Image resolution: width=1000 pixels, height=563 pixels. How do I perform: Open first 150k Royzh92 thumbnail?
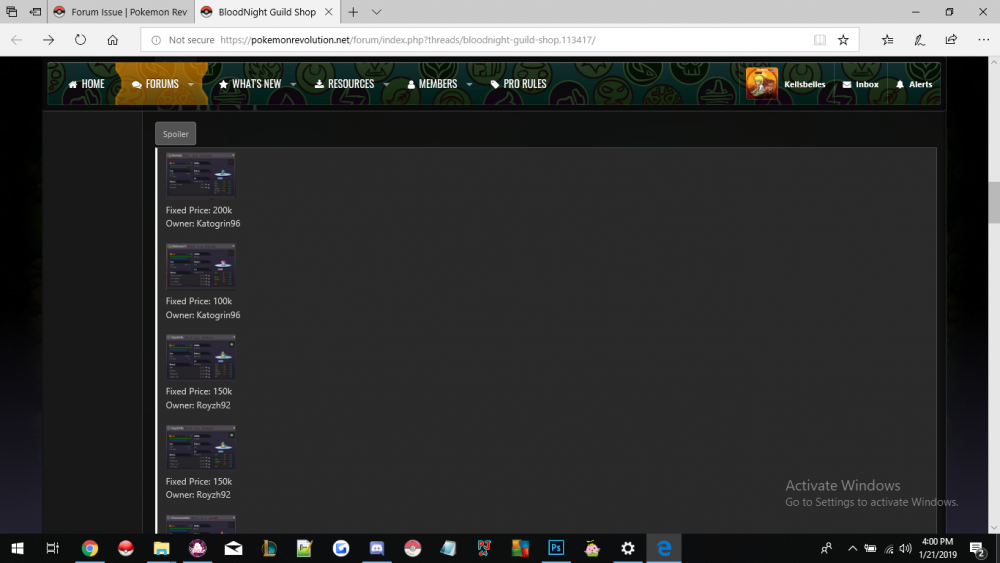[x=200, y=356]
